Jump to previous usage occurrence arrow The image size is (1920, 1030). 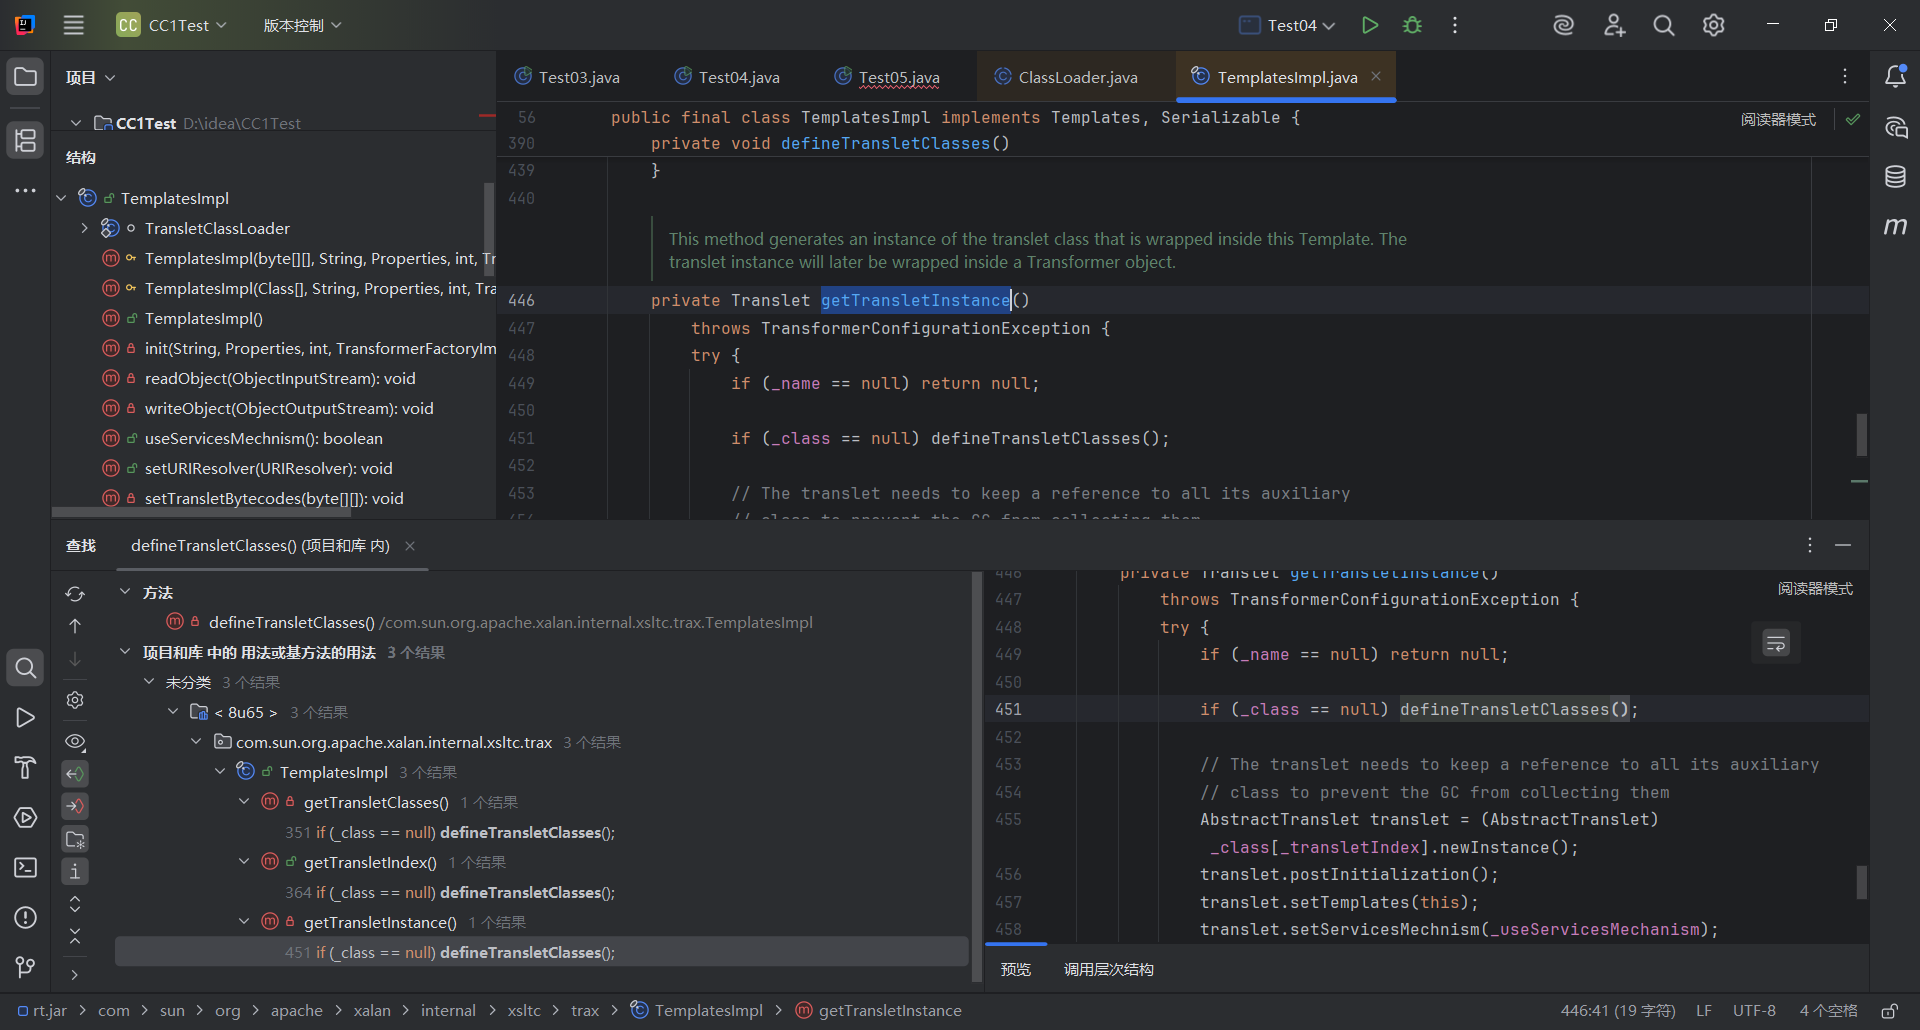pos(75,626)
